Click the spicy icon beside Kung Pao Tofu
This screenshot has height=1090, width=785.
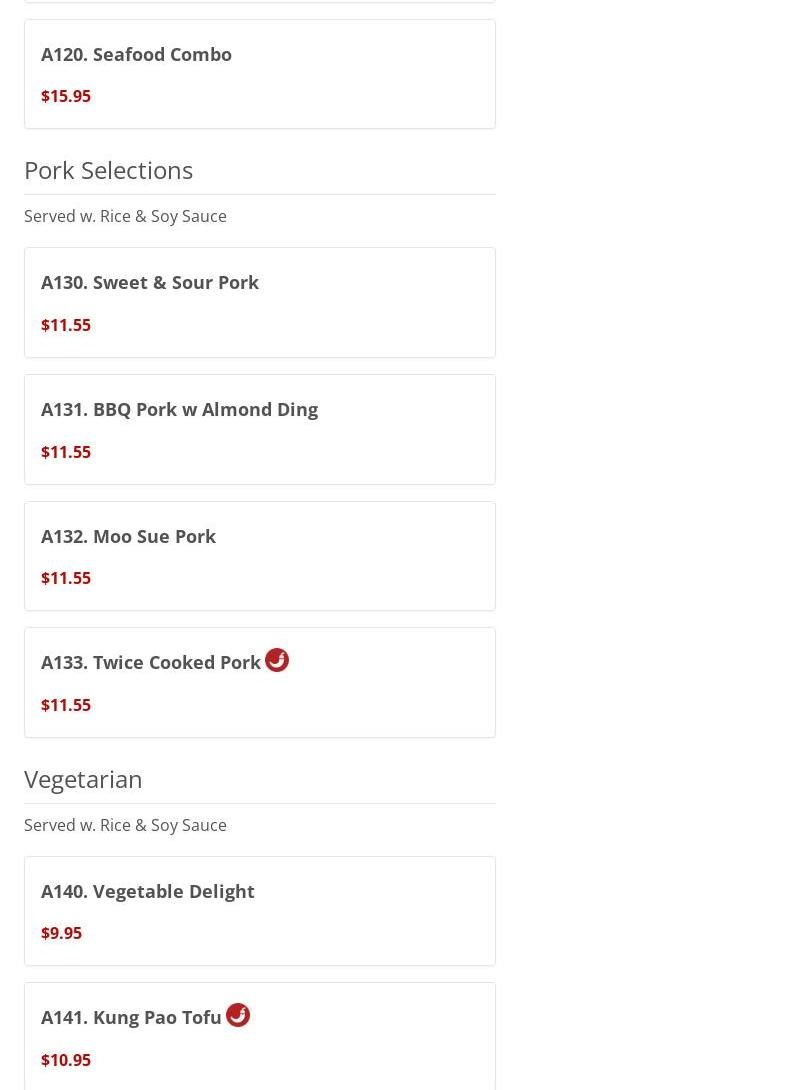point(238,1015)
